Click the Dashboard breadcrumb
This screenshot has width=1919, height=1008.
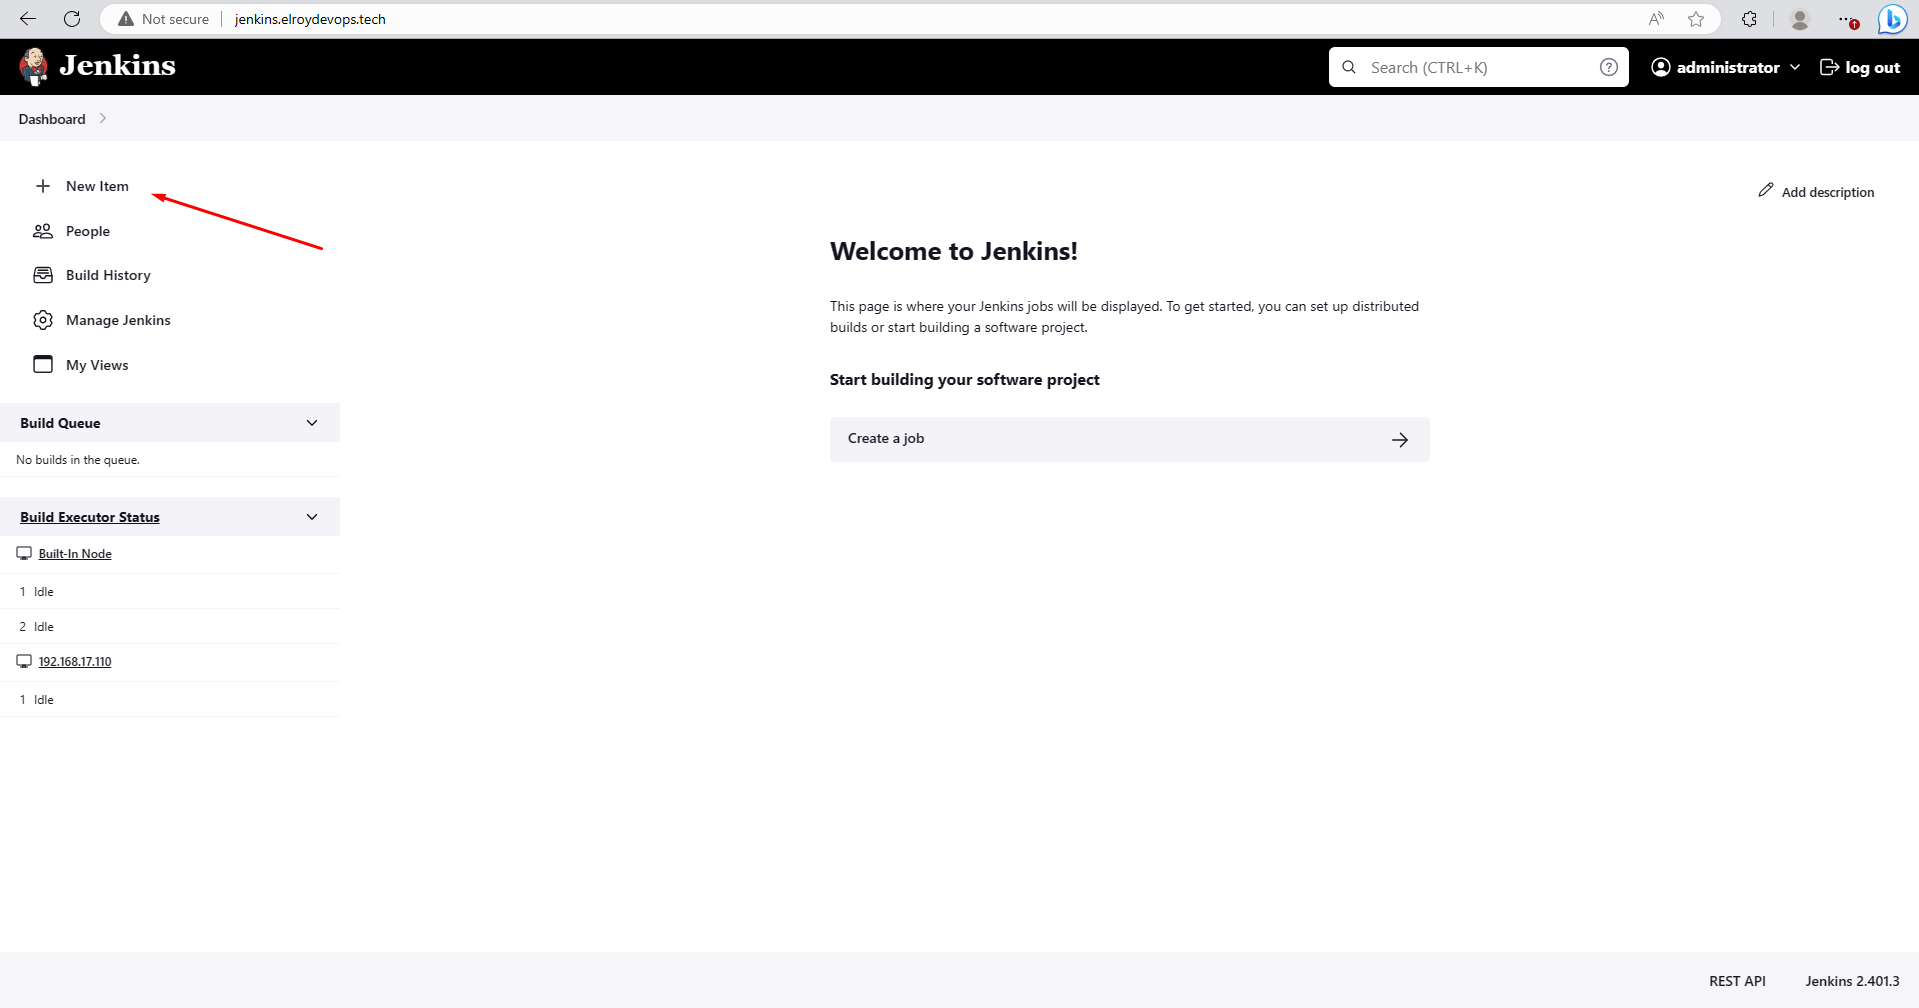tap(52, 119)
